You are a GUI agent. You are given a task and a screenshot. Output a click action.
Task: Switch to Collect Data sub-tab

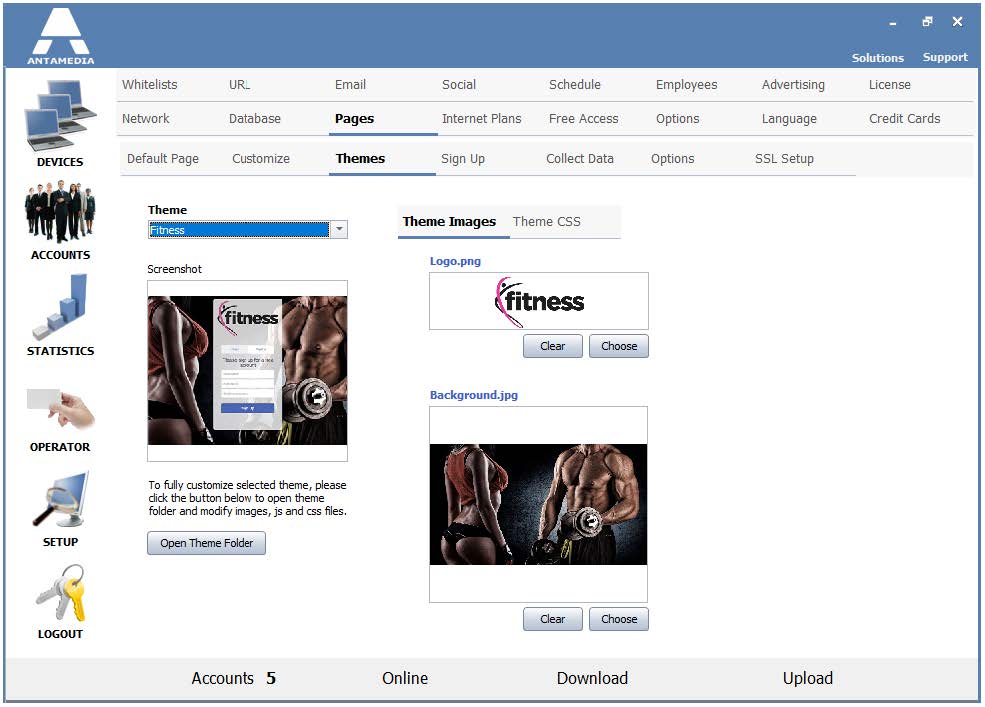579,159
